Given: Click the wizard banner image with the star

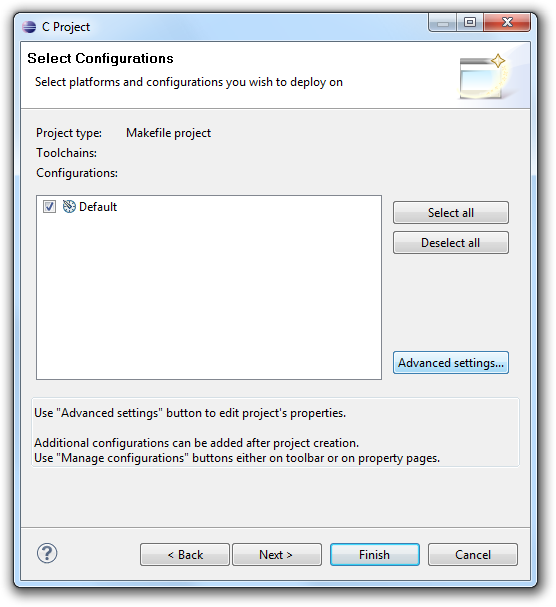Looking at the screenshot, I should [484, 76].
